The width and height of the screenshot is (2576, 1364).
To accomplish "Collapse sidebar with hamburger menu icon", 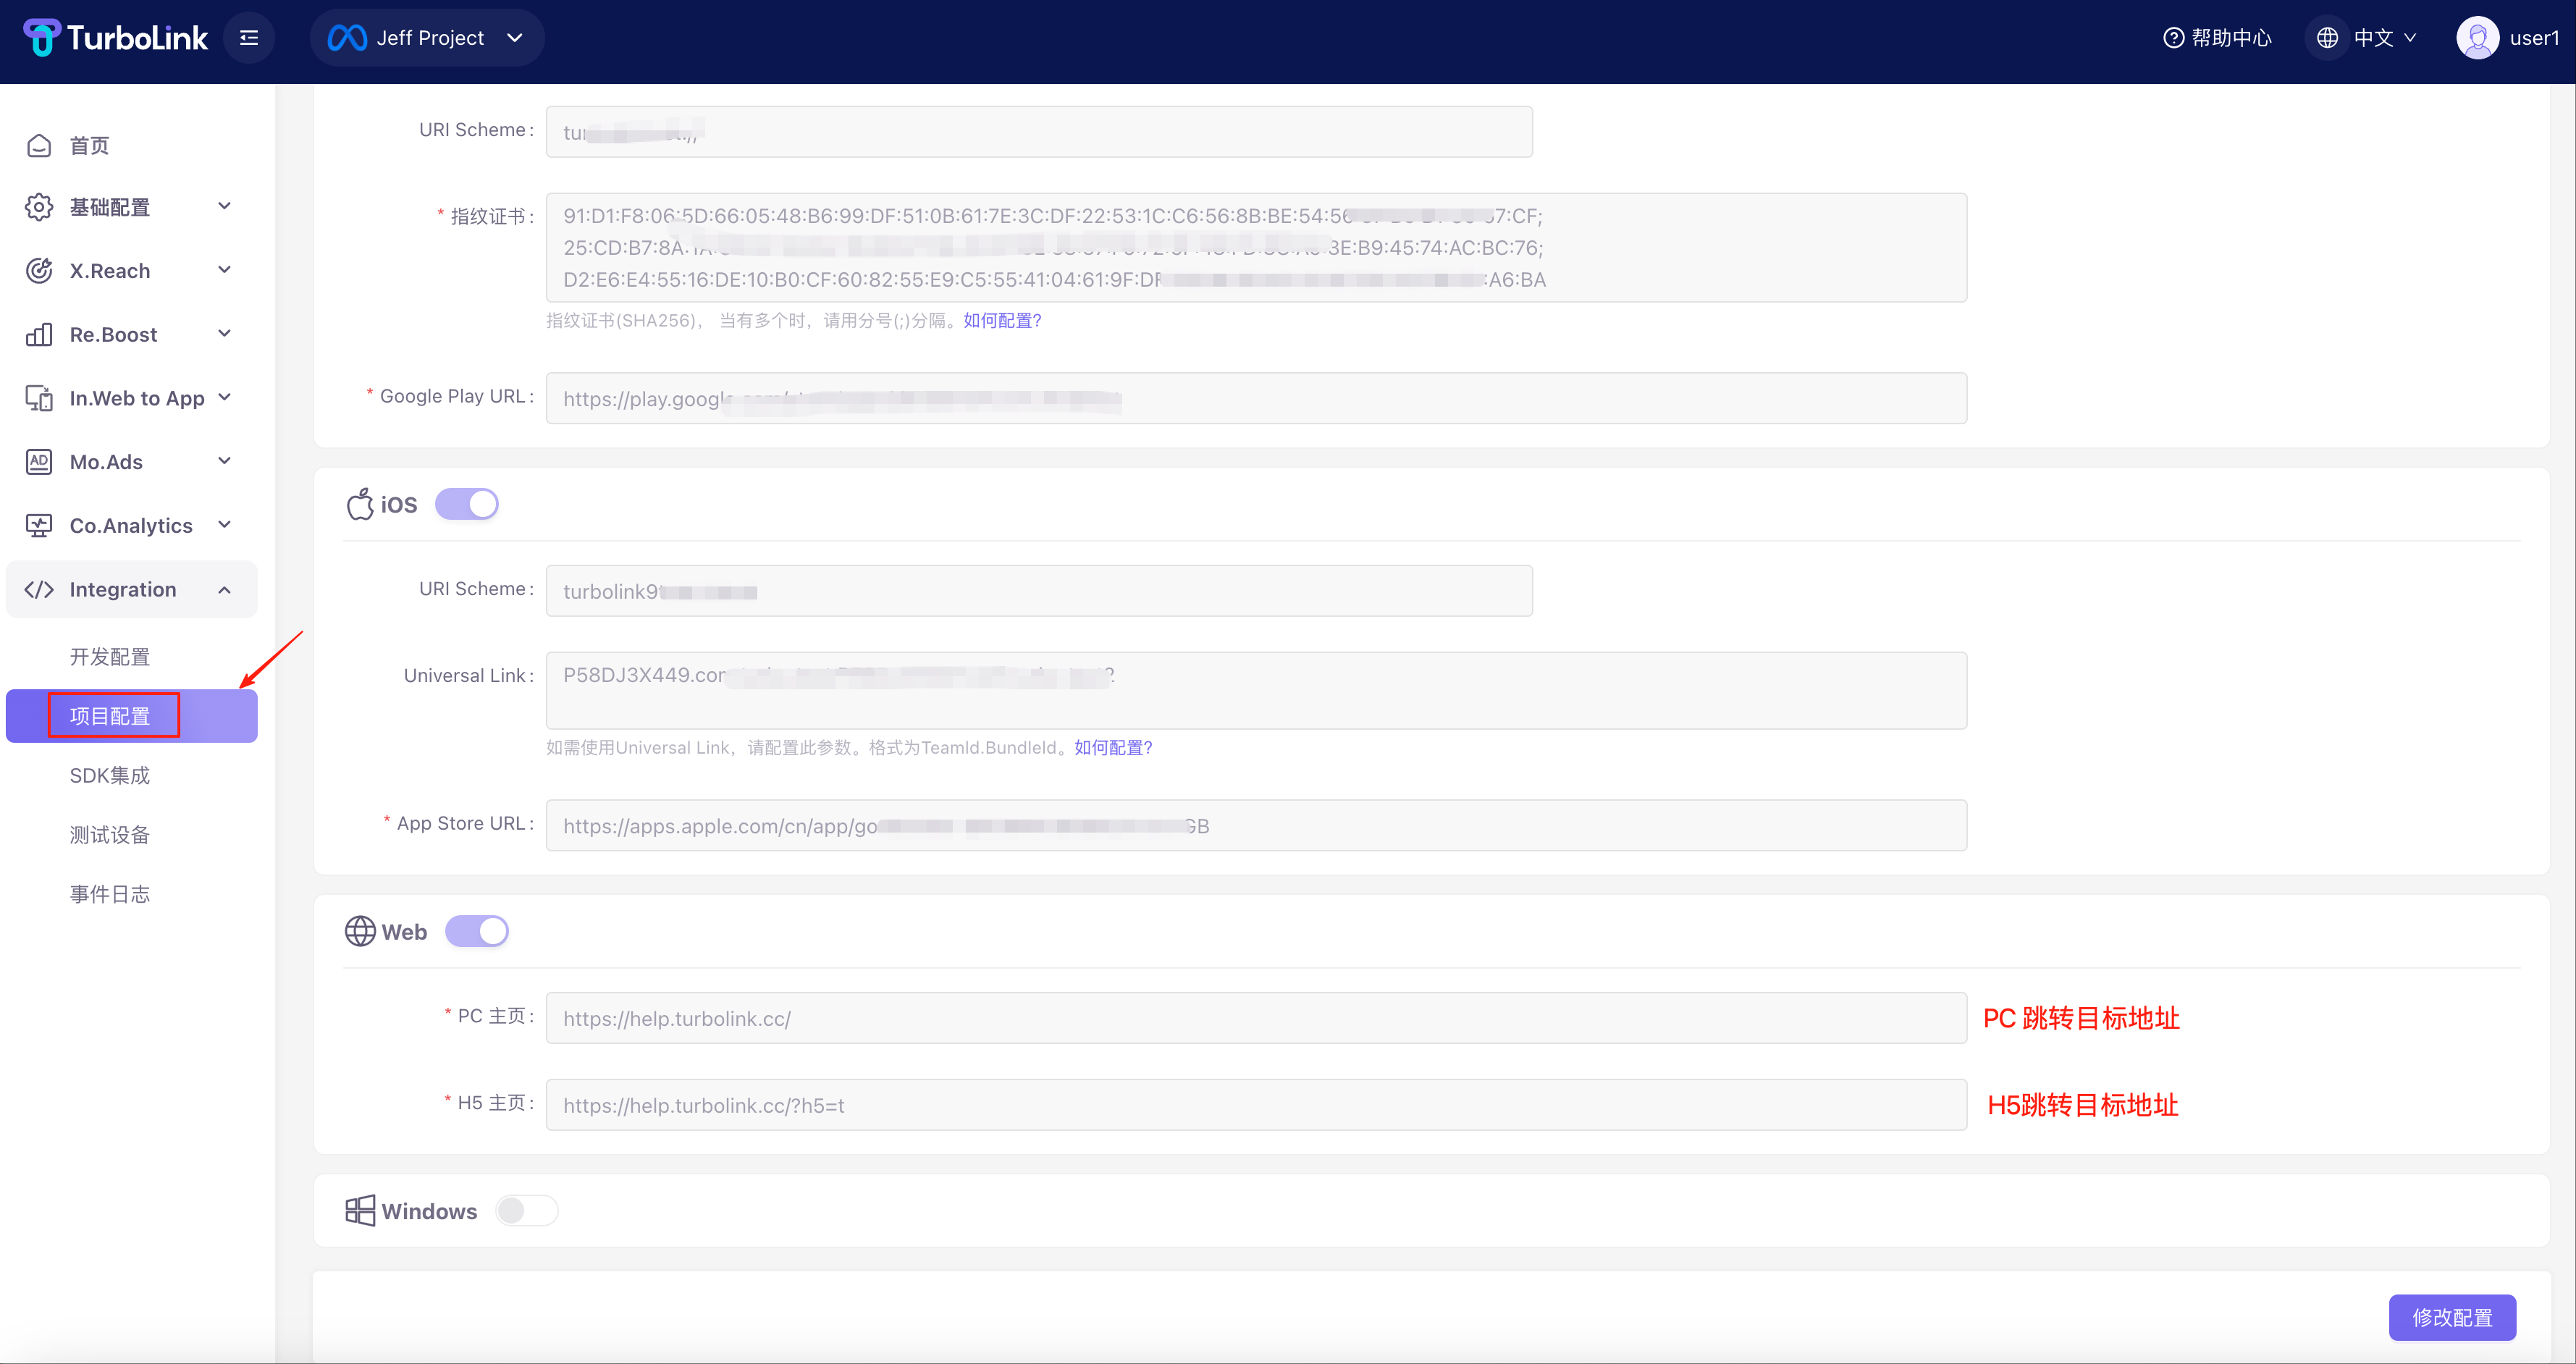I will click(x=249, y=38).
